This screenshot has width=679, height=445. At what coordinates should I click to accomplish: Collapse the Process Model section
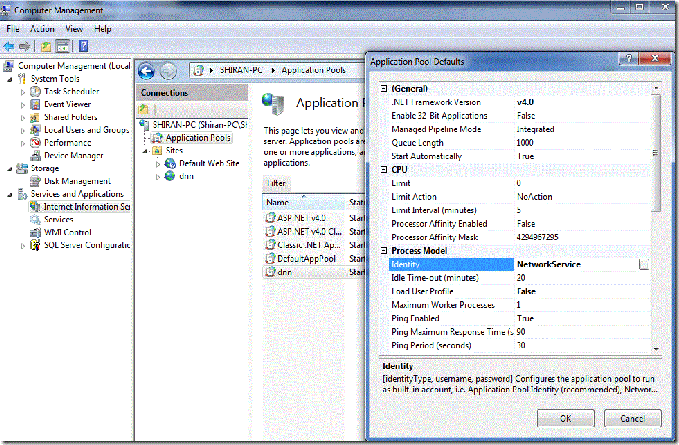click(x=384, y=250)
